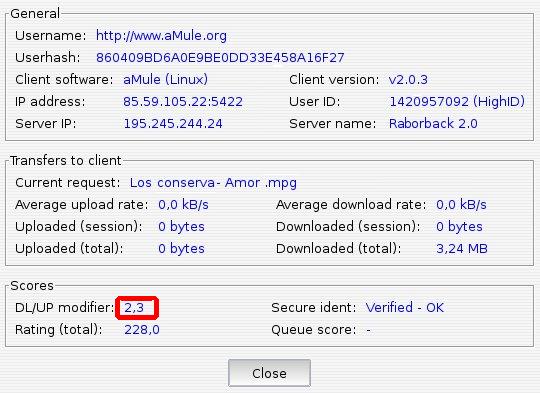Click the Uploaded (total): label
The height and width of the screenshot is (393, 540).
click(69, 249)
